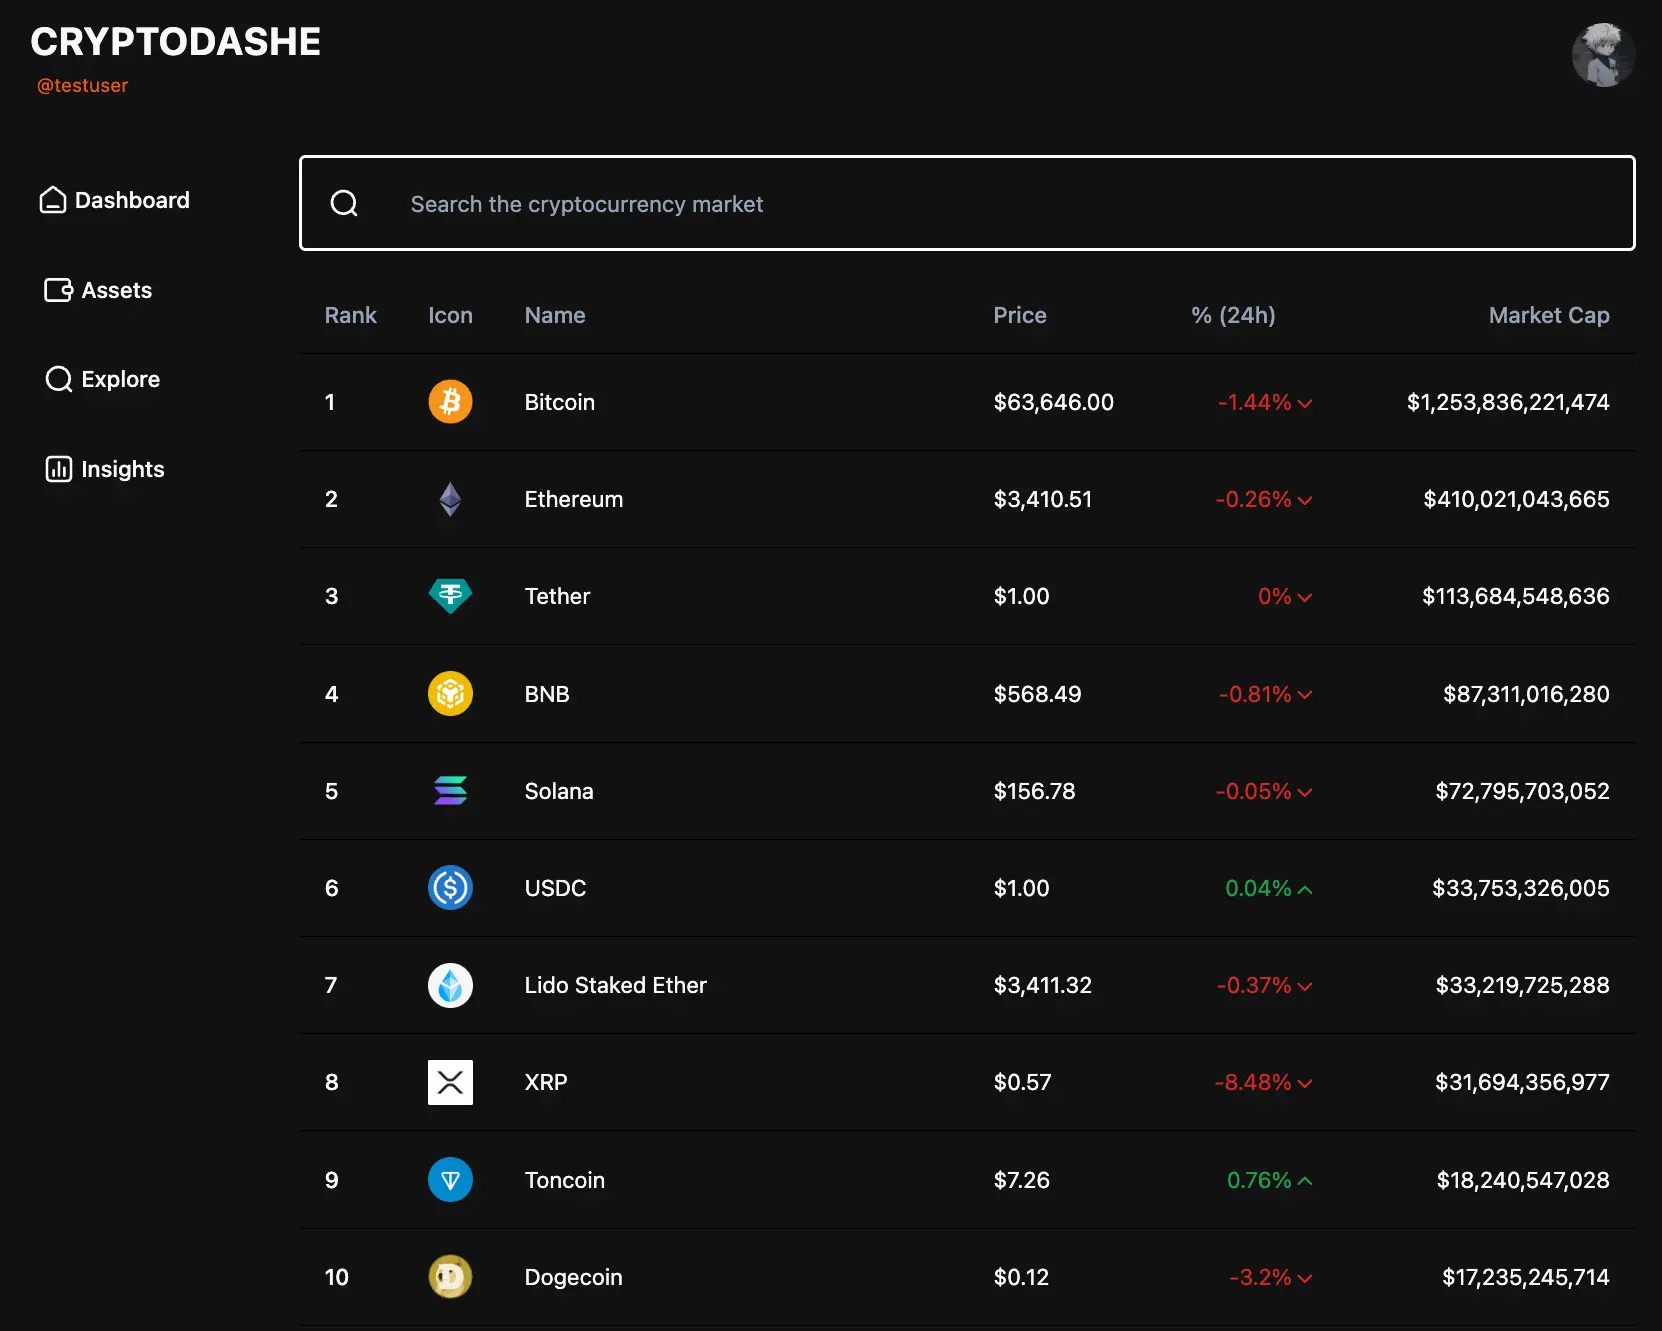
Task: Click the Bitcoin coin icon
Action: (x=450, y=402)
